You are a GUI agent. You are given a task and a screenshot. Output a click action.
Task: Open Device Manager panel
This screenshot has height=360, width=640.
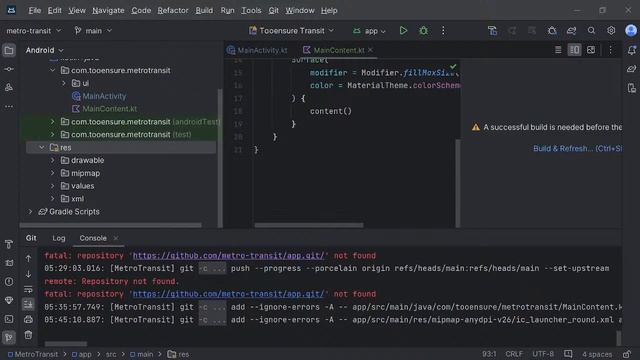click(631, 88)
